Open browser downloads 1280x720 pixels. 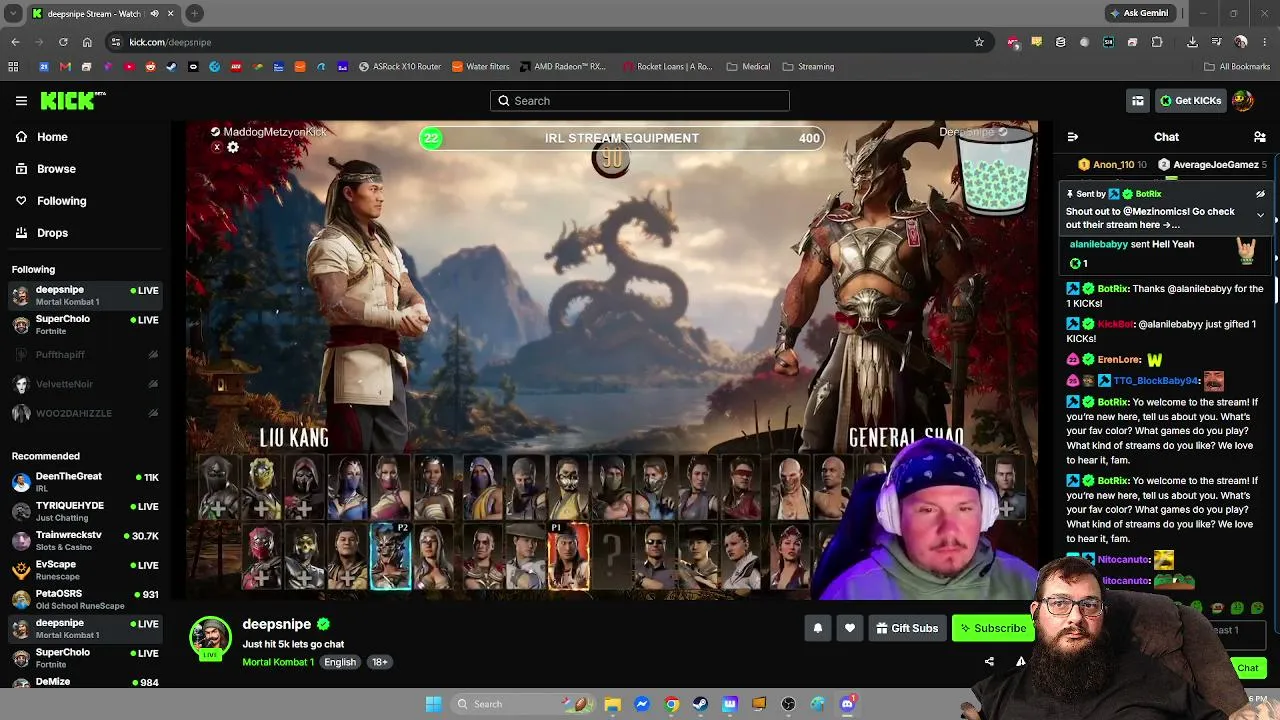[1192, 42]
